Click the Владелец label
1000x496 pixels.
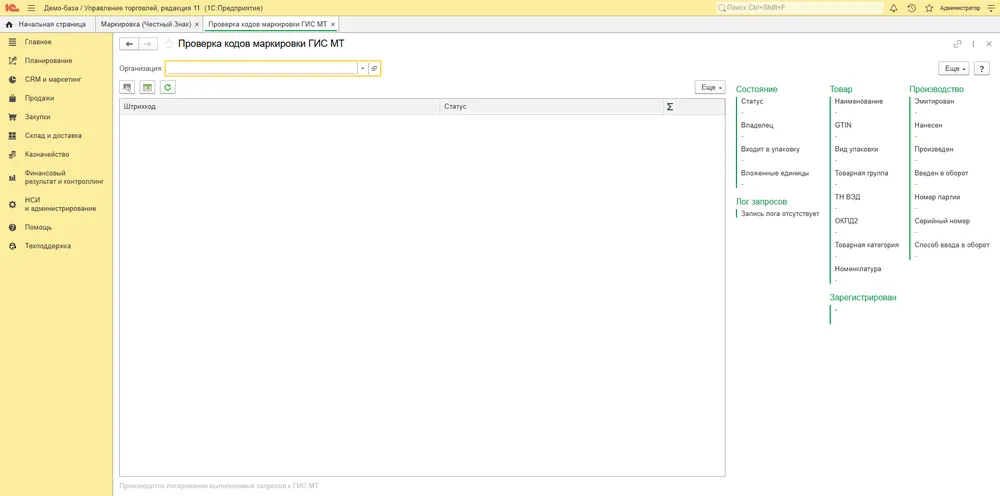(757, 126)
